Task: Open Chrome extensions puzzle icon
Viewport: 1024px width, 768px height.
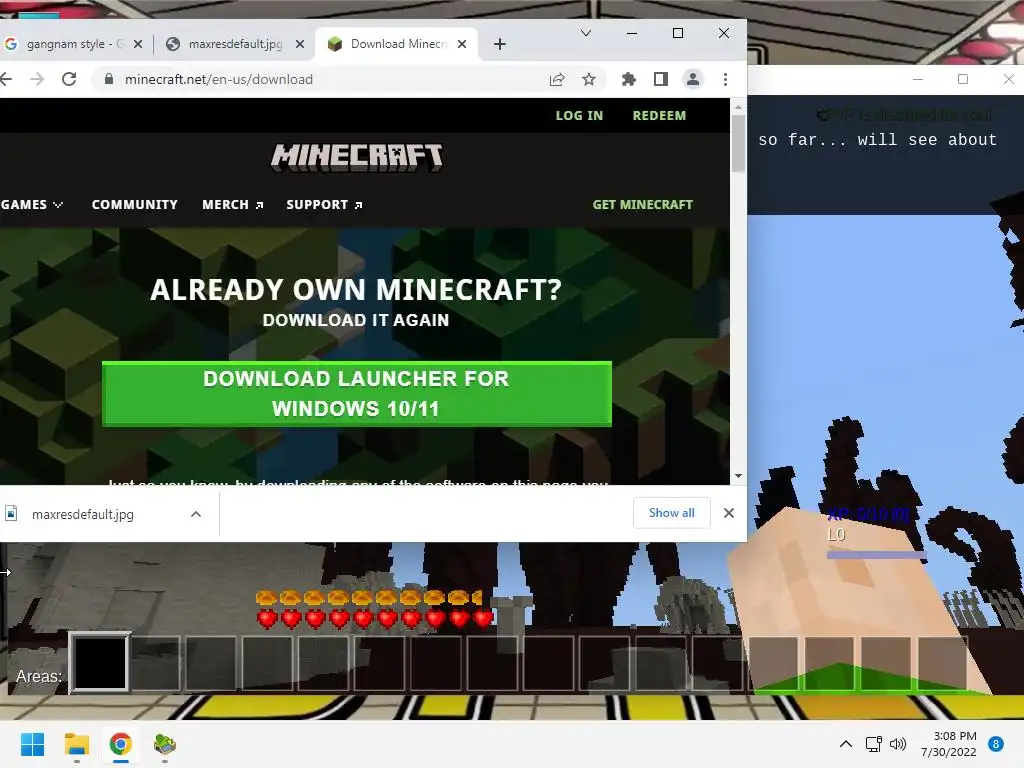Action: pos(628,79)
